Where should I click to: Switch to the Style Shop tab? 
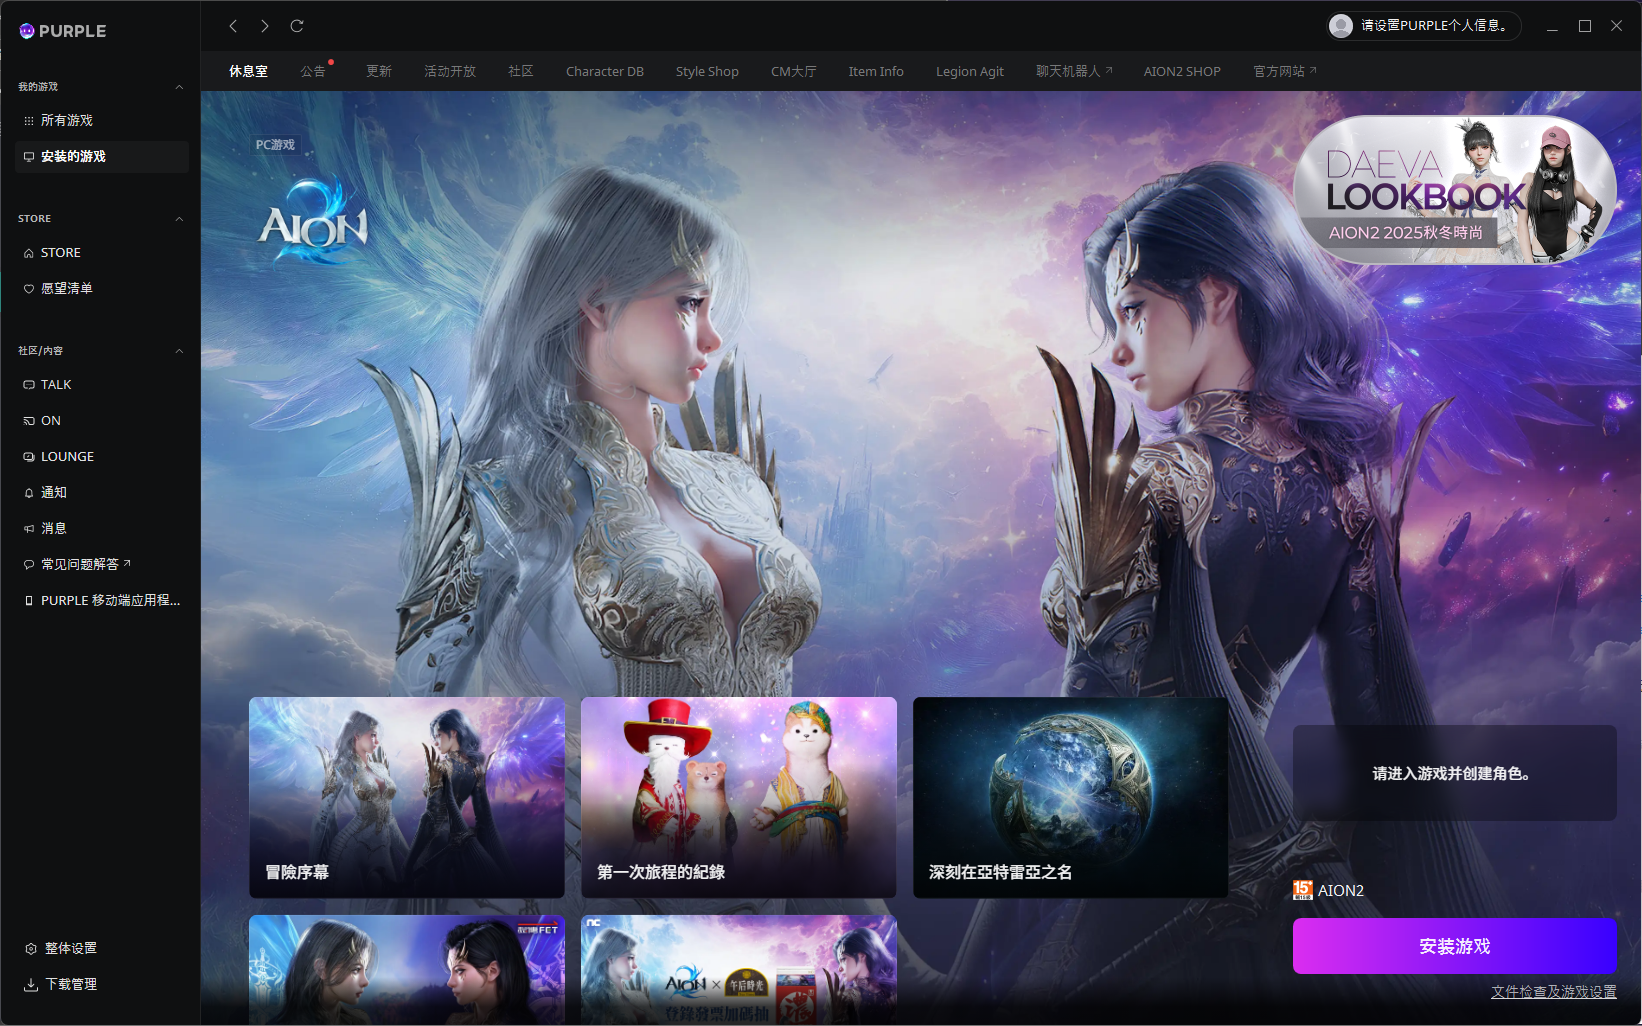point(707,72)
